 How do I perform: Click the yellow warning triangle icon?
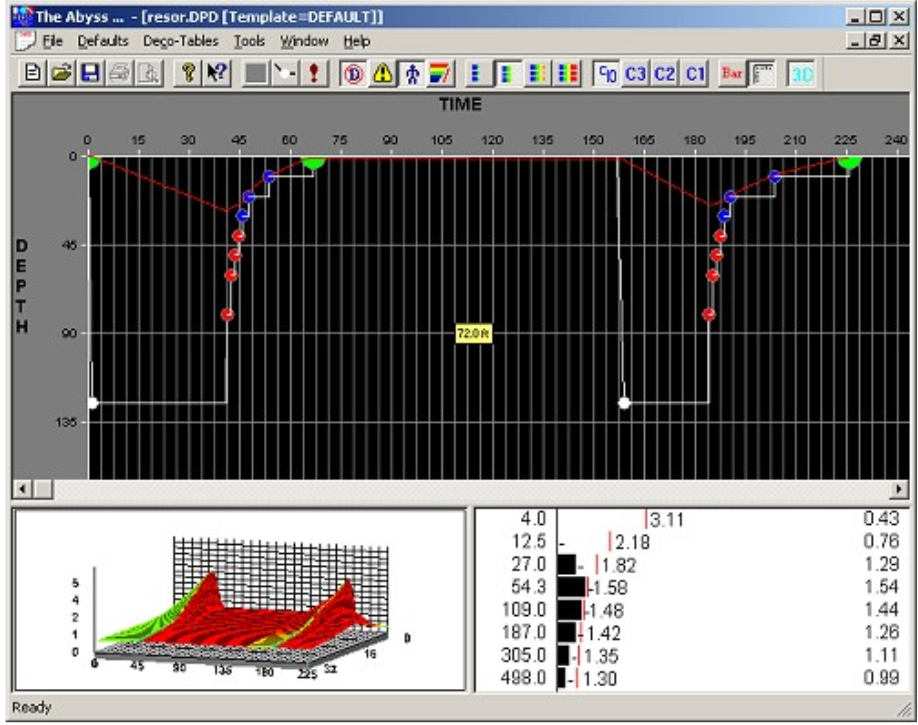click(383, 75)
